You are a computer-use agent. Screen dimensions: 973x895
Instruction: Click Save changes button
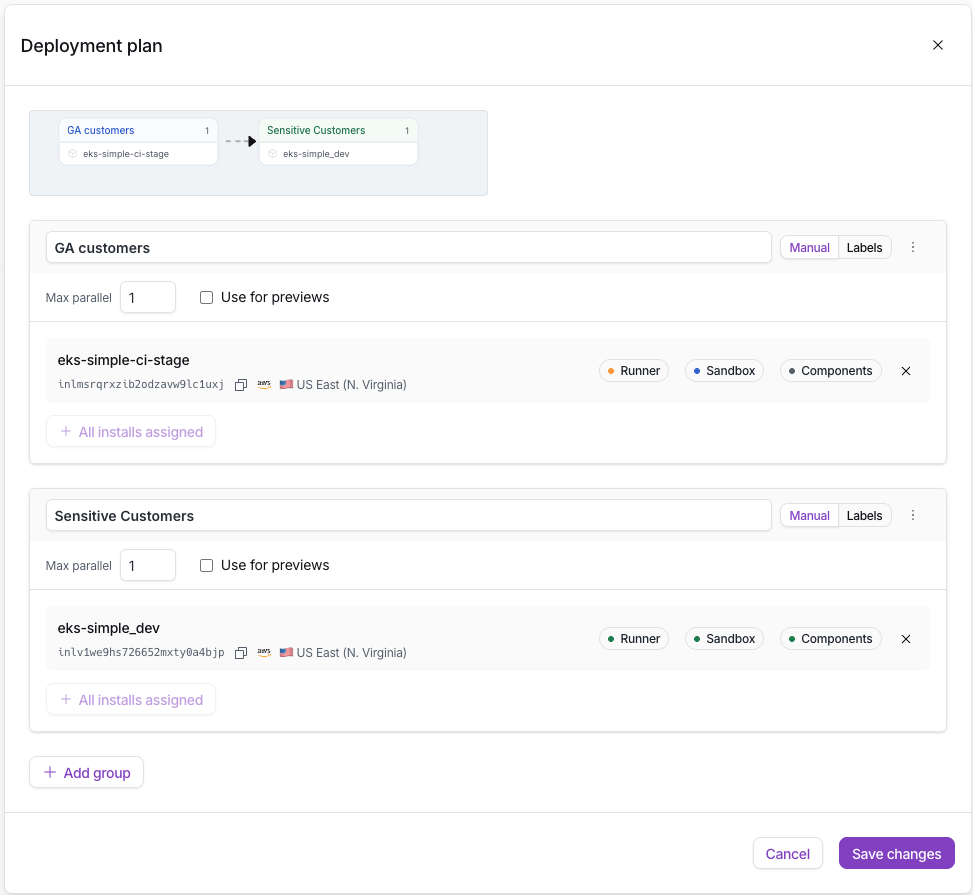click(896, 853)
